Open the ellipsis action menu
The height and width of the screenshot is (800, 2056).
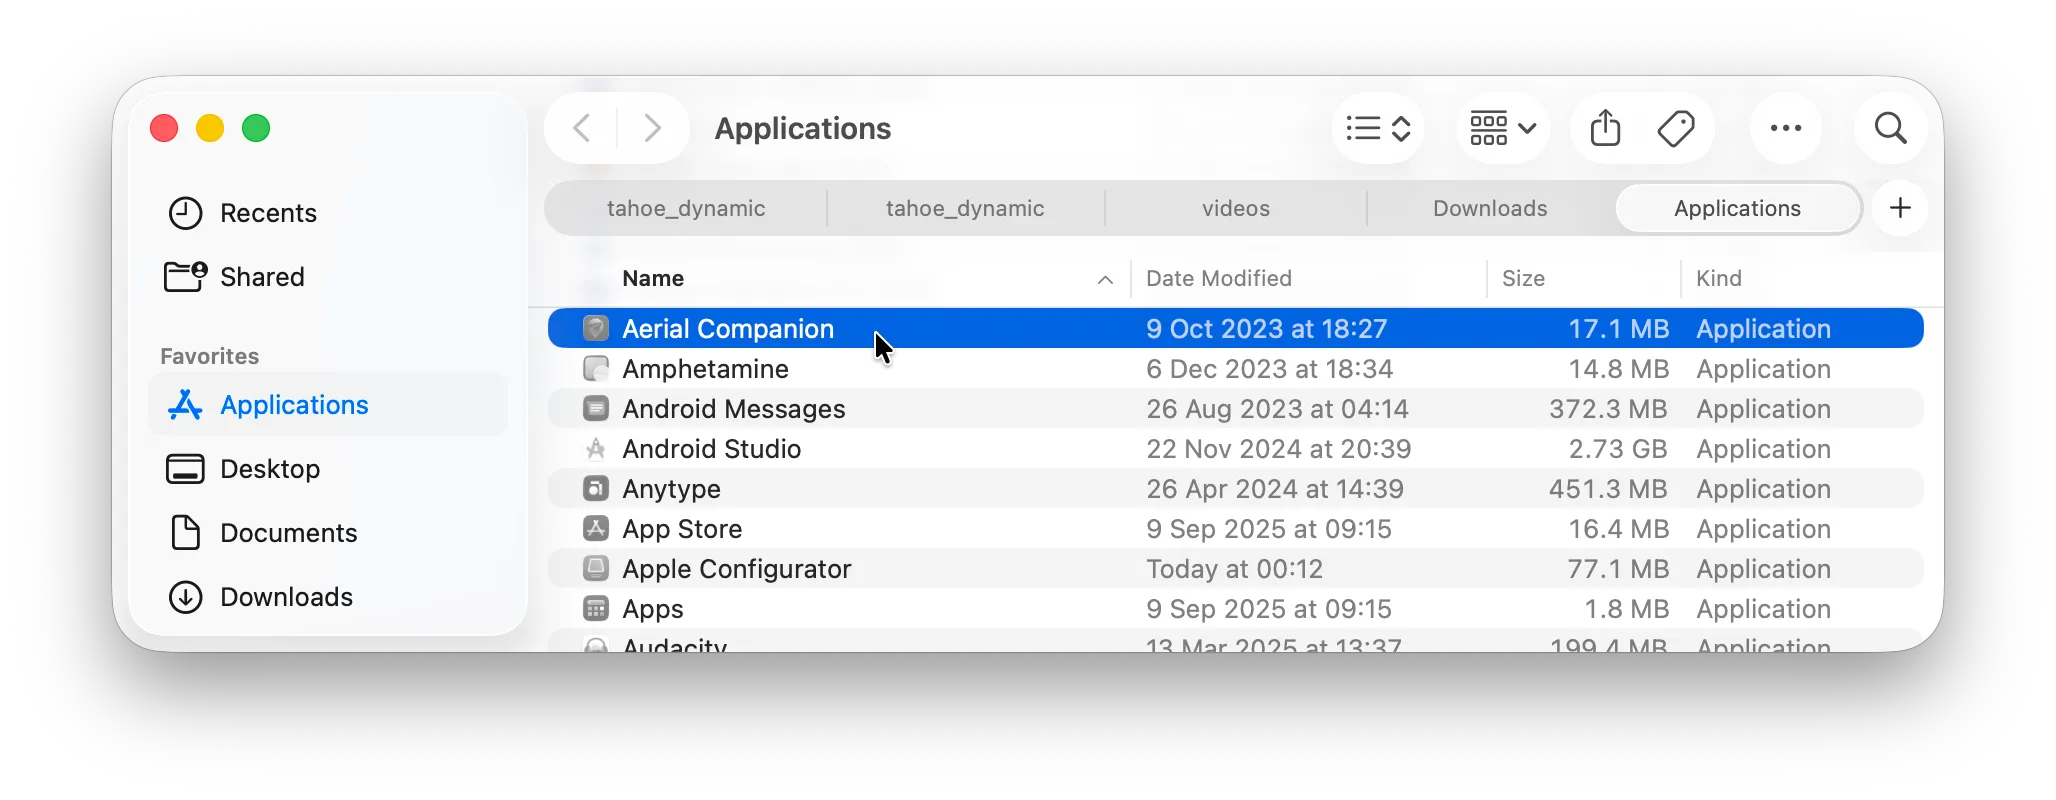click(1786, 128)
